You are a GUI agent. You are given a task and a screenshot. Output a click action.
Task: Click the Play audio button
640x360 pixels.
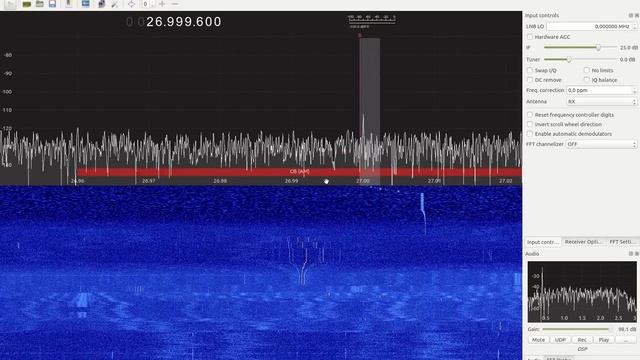[x=604, y=340]
